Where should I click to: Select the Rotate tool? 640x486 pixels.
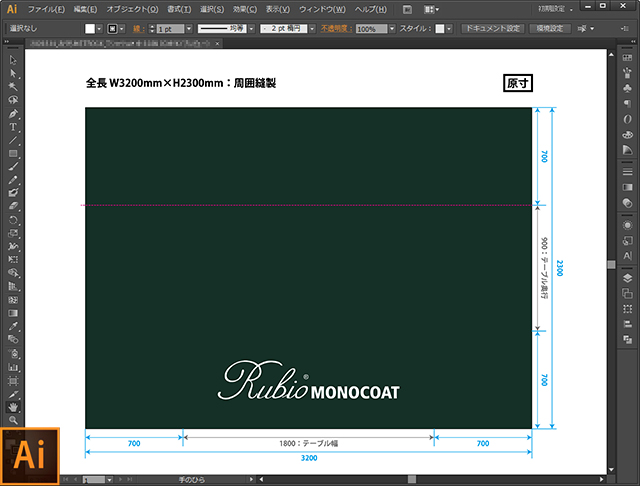13,219
